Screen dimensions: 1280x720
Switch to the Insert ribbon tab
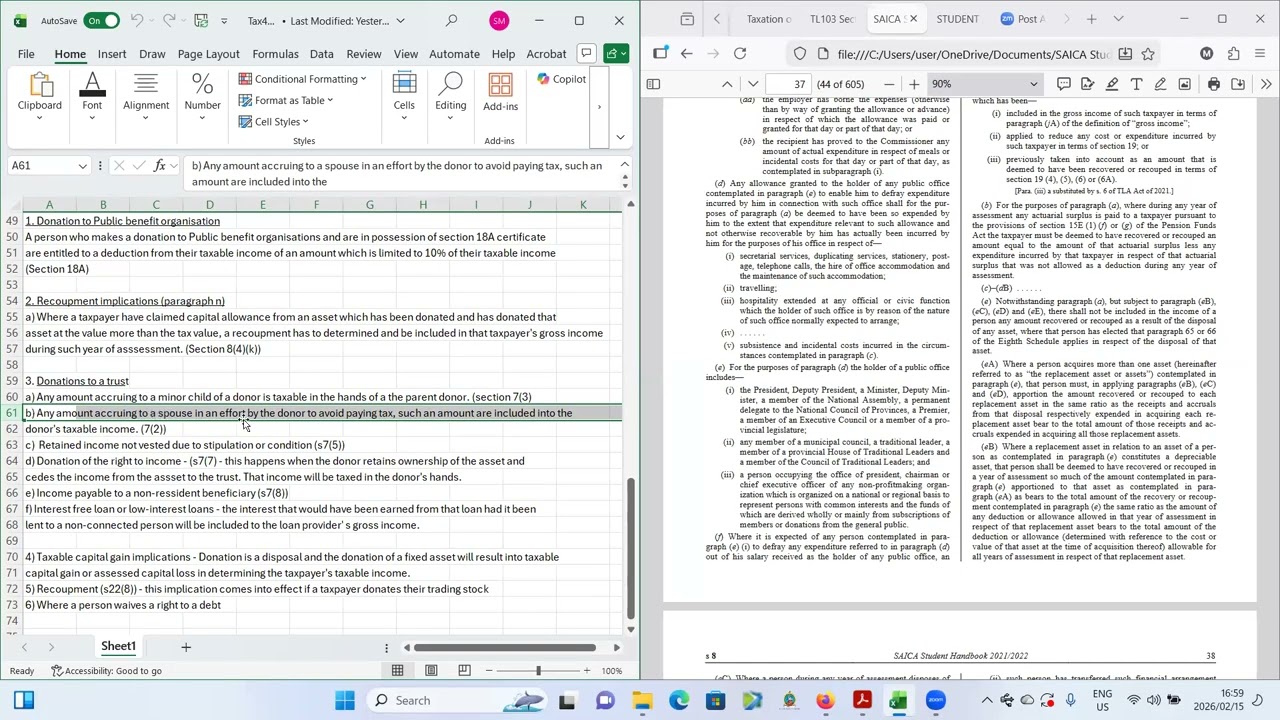tap(112, 54)
